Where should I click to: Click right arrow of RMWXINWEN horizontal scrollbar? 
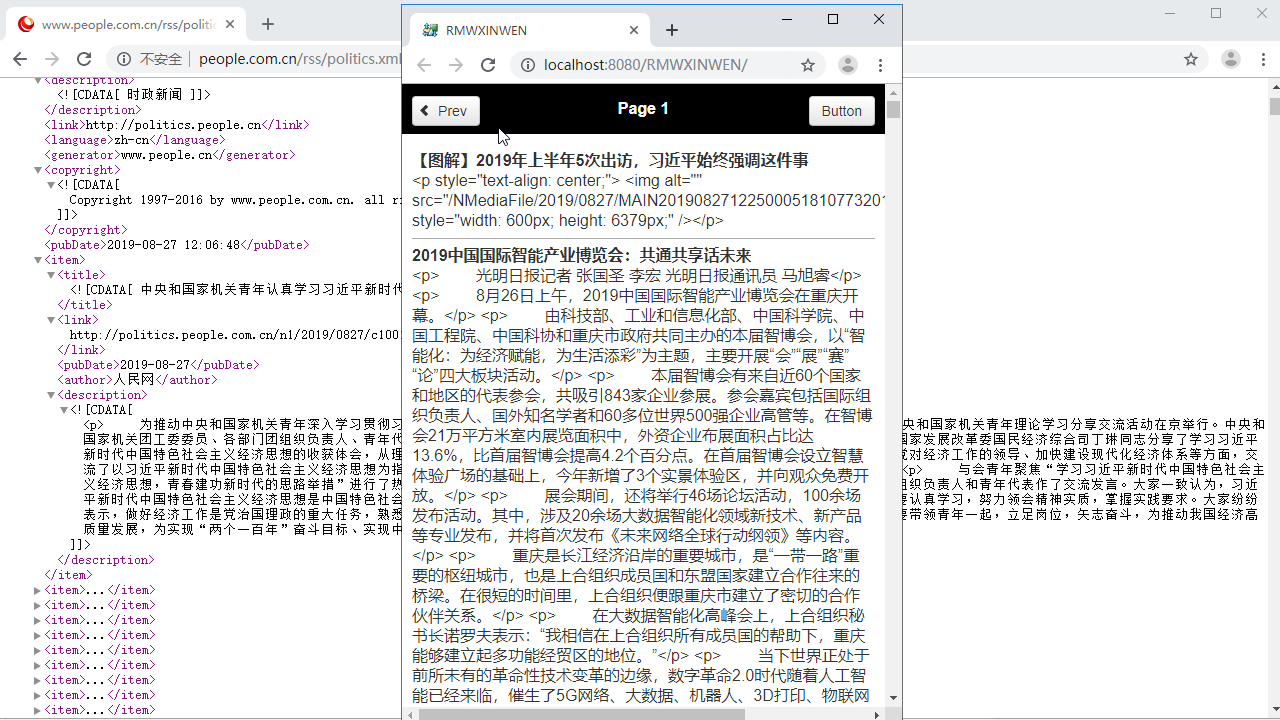877,714
